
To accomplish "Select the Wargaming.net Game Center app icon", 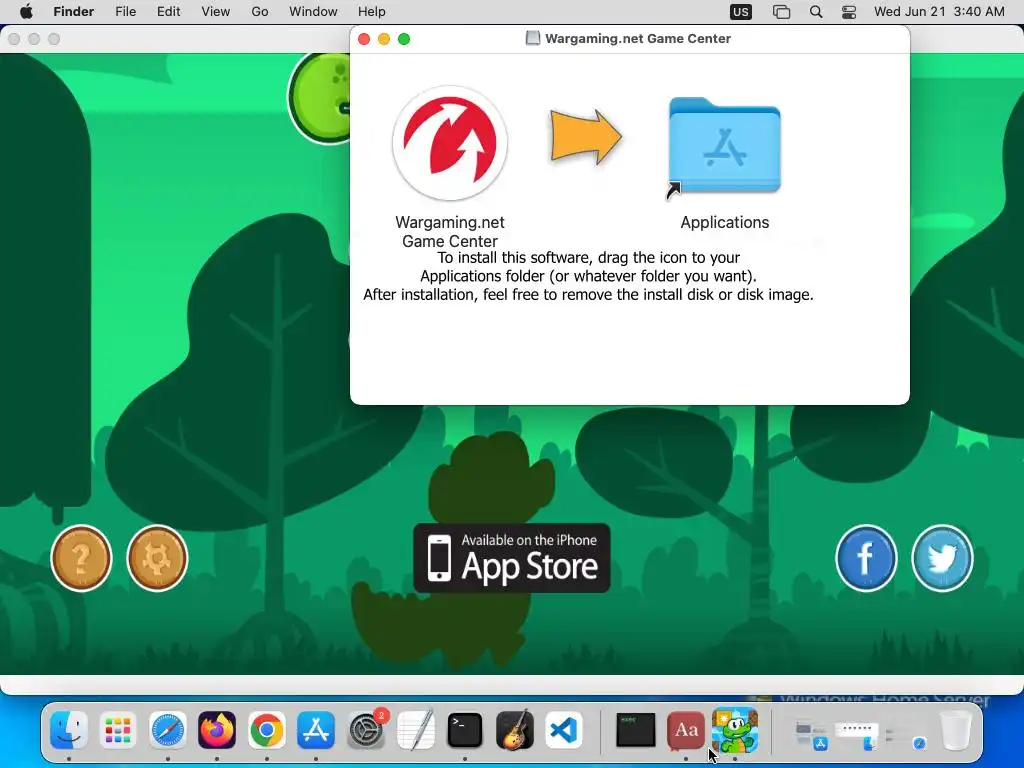I will pos(450,143).
